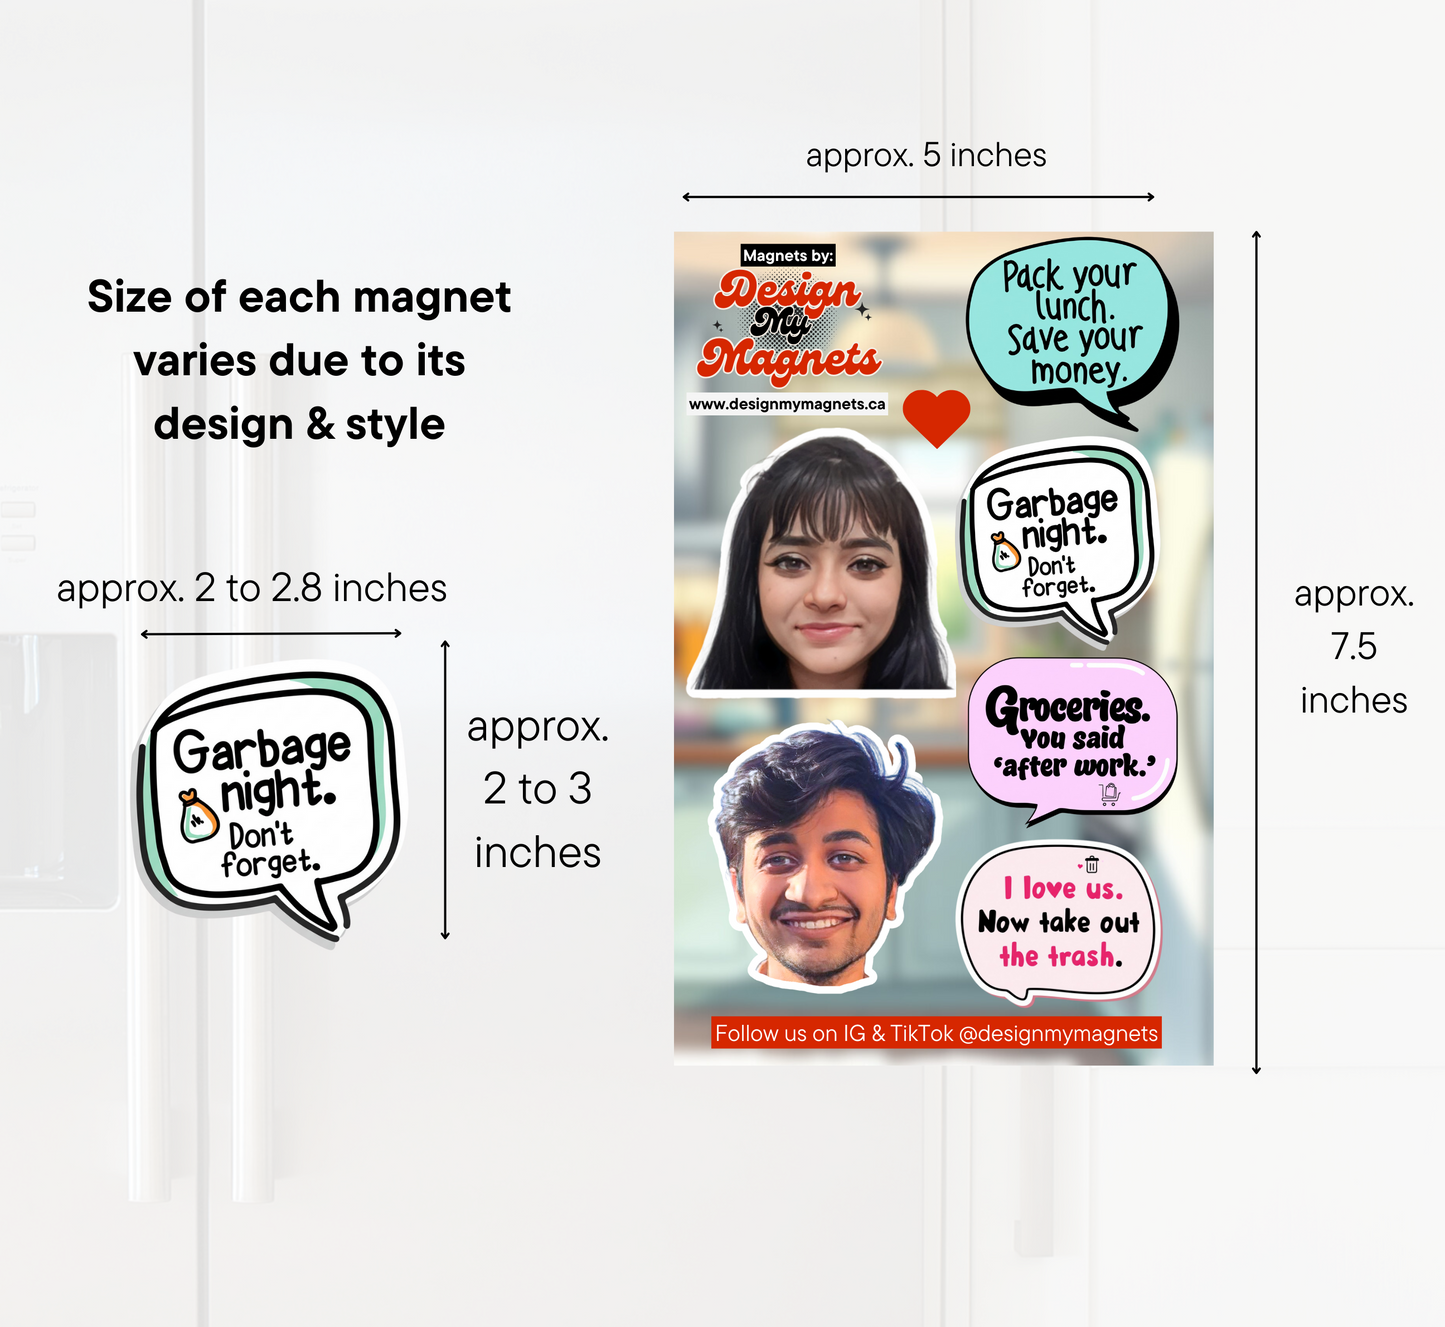Click the trash can icon above 'I love us'
Image resolution: width=1445 pixels, height=1327 pixels.
coord(1092,864)
